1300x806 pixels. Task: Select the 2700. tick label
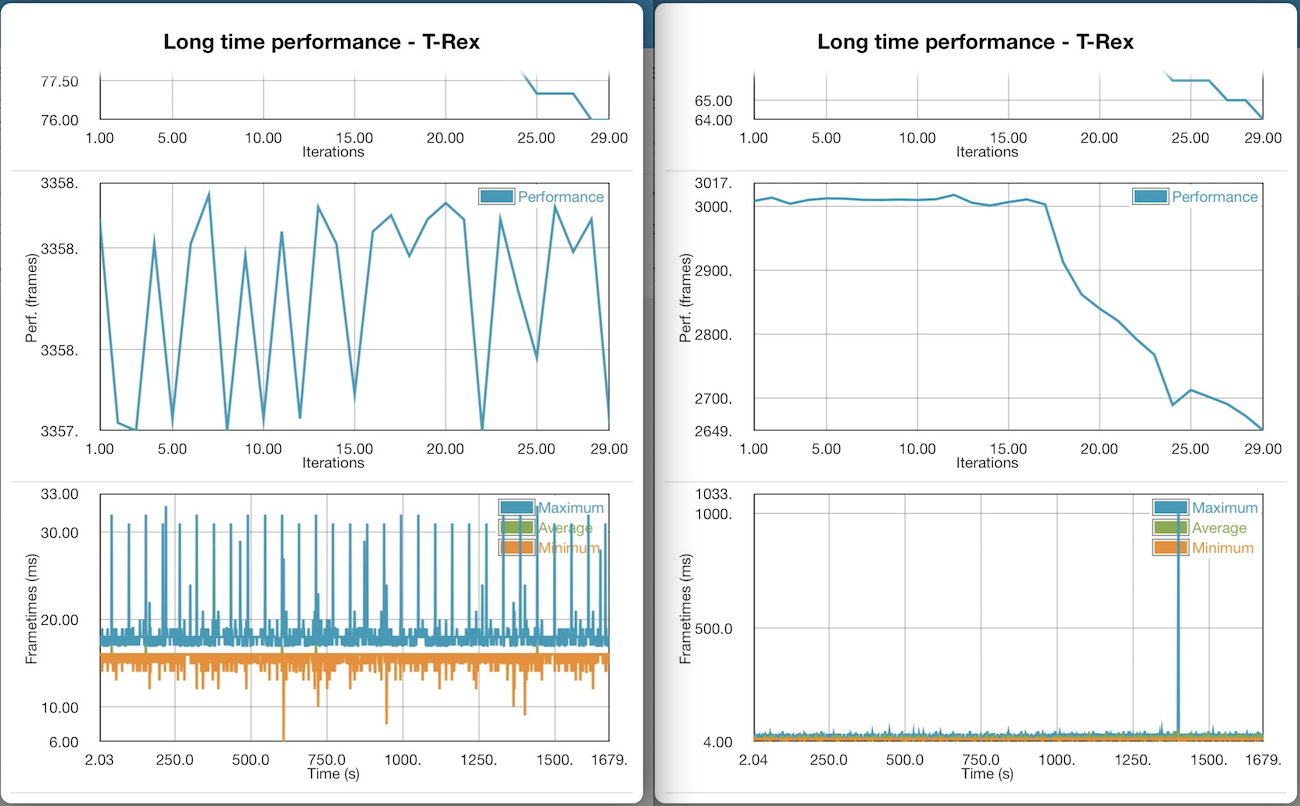(x=714, y=399)
